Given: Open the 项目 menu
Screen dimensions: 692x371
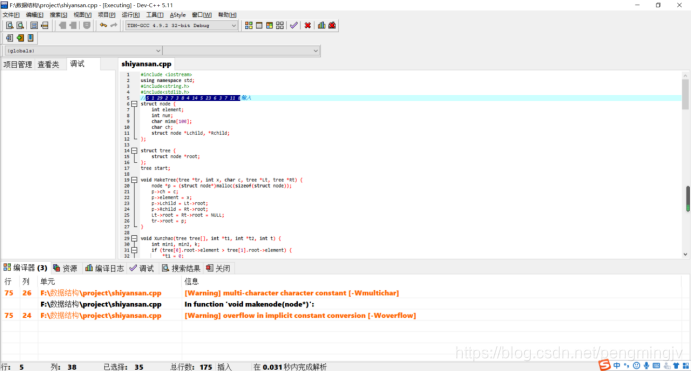Looking at the screenshot, I should (x=106, y=15).
